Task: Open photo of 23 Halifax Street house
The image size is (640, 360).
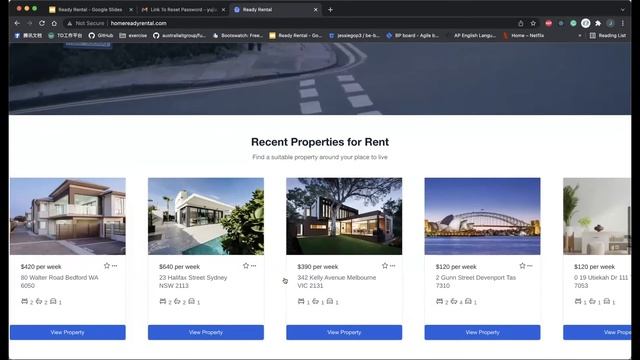Action: coord(206,216)
